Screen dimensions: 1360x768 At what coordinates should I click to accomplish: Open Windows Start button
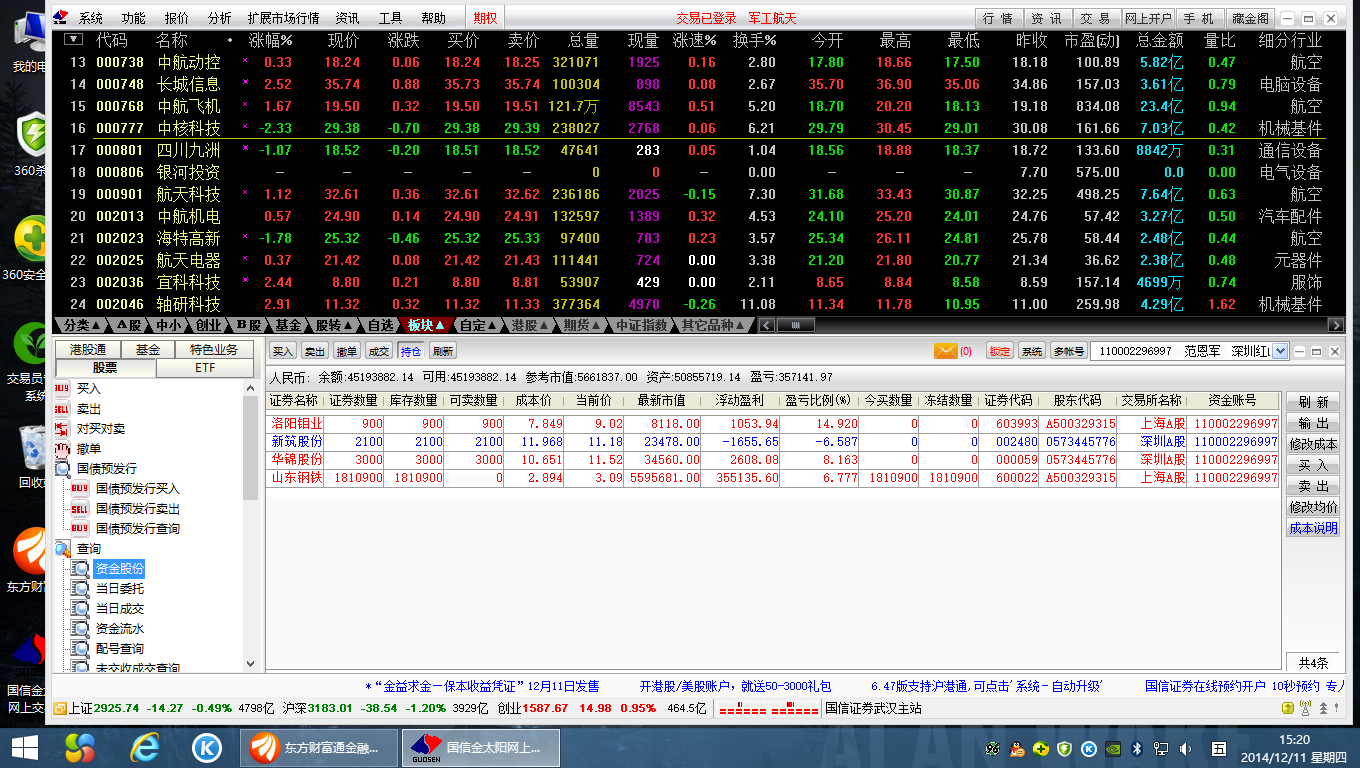24,747
